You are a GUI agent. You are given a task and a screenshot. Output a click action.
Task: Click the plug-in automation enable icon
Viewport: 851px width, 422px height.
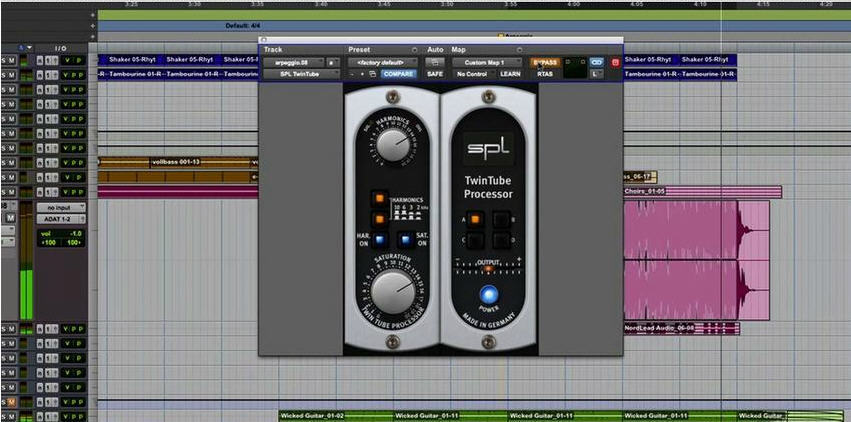[x=435, y=62]
